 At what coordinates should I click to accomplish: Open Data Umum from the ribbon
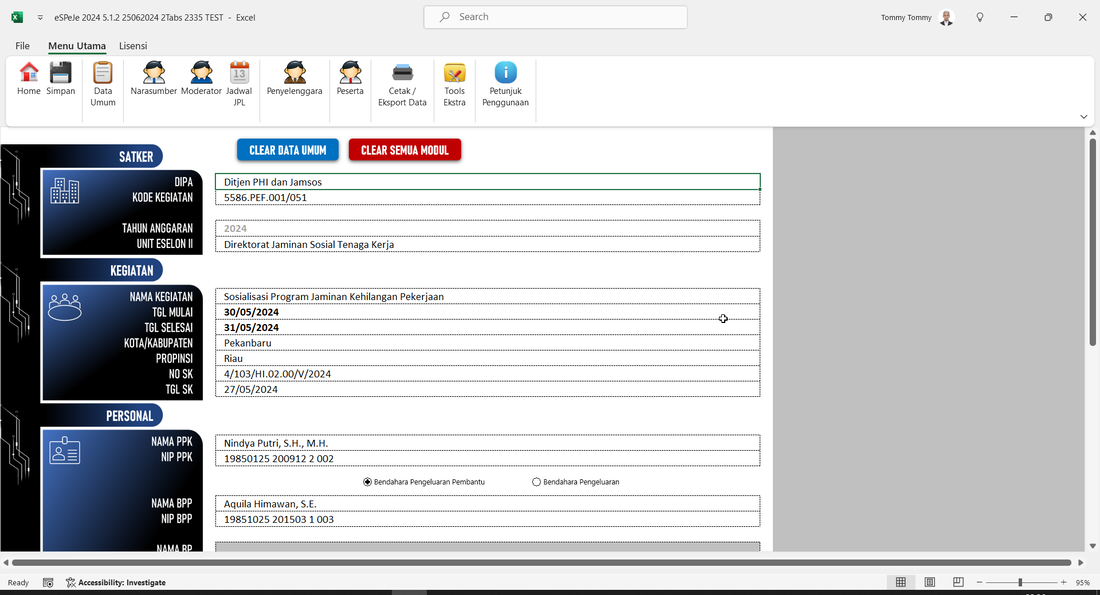pyautogui.click(x=103, y=73)
